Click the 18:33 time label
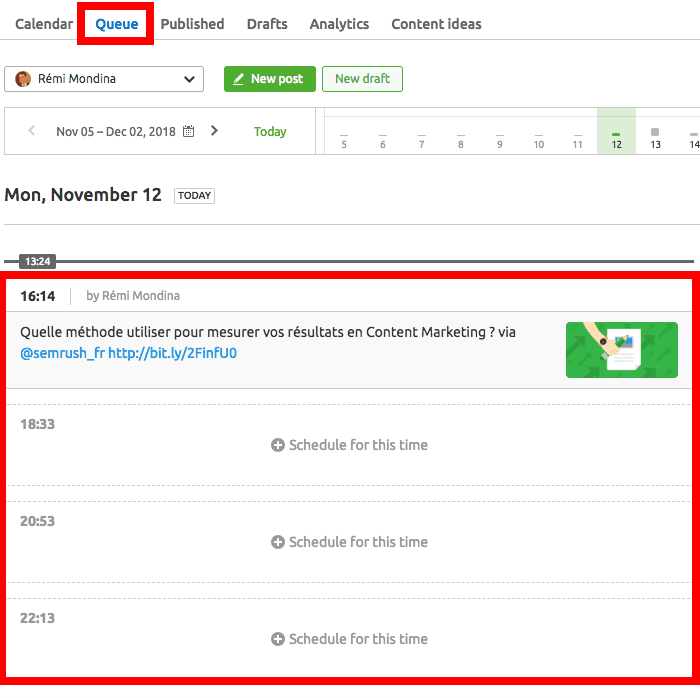 [x=38, y=424]
